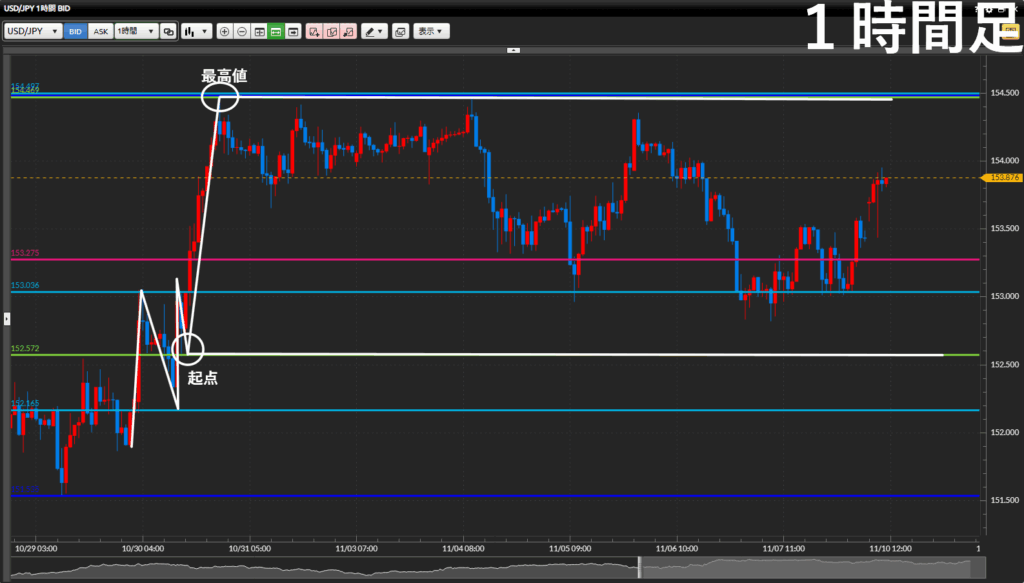Screen dimensions: 1024x583
Task: Click the copy chart window icon
Action: pyautogui.click(x=400, y=31)
